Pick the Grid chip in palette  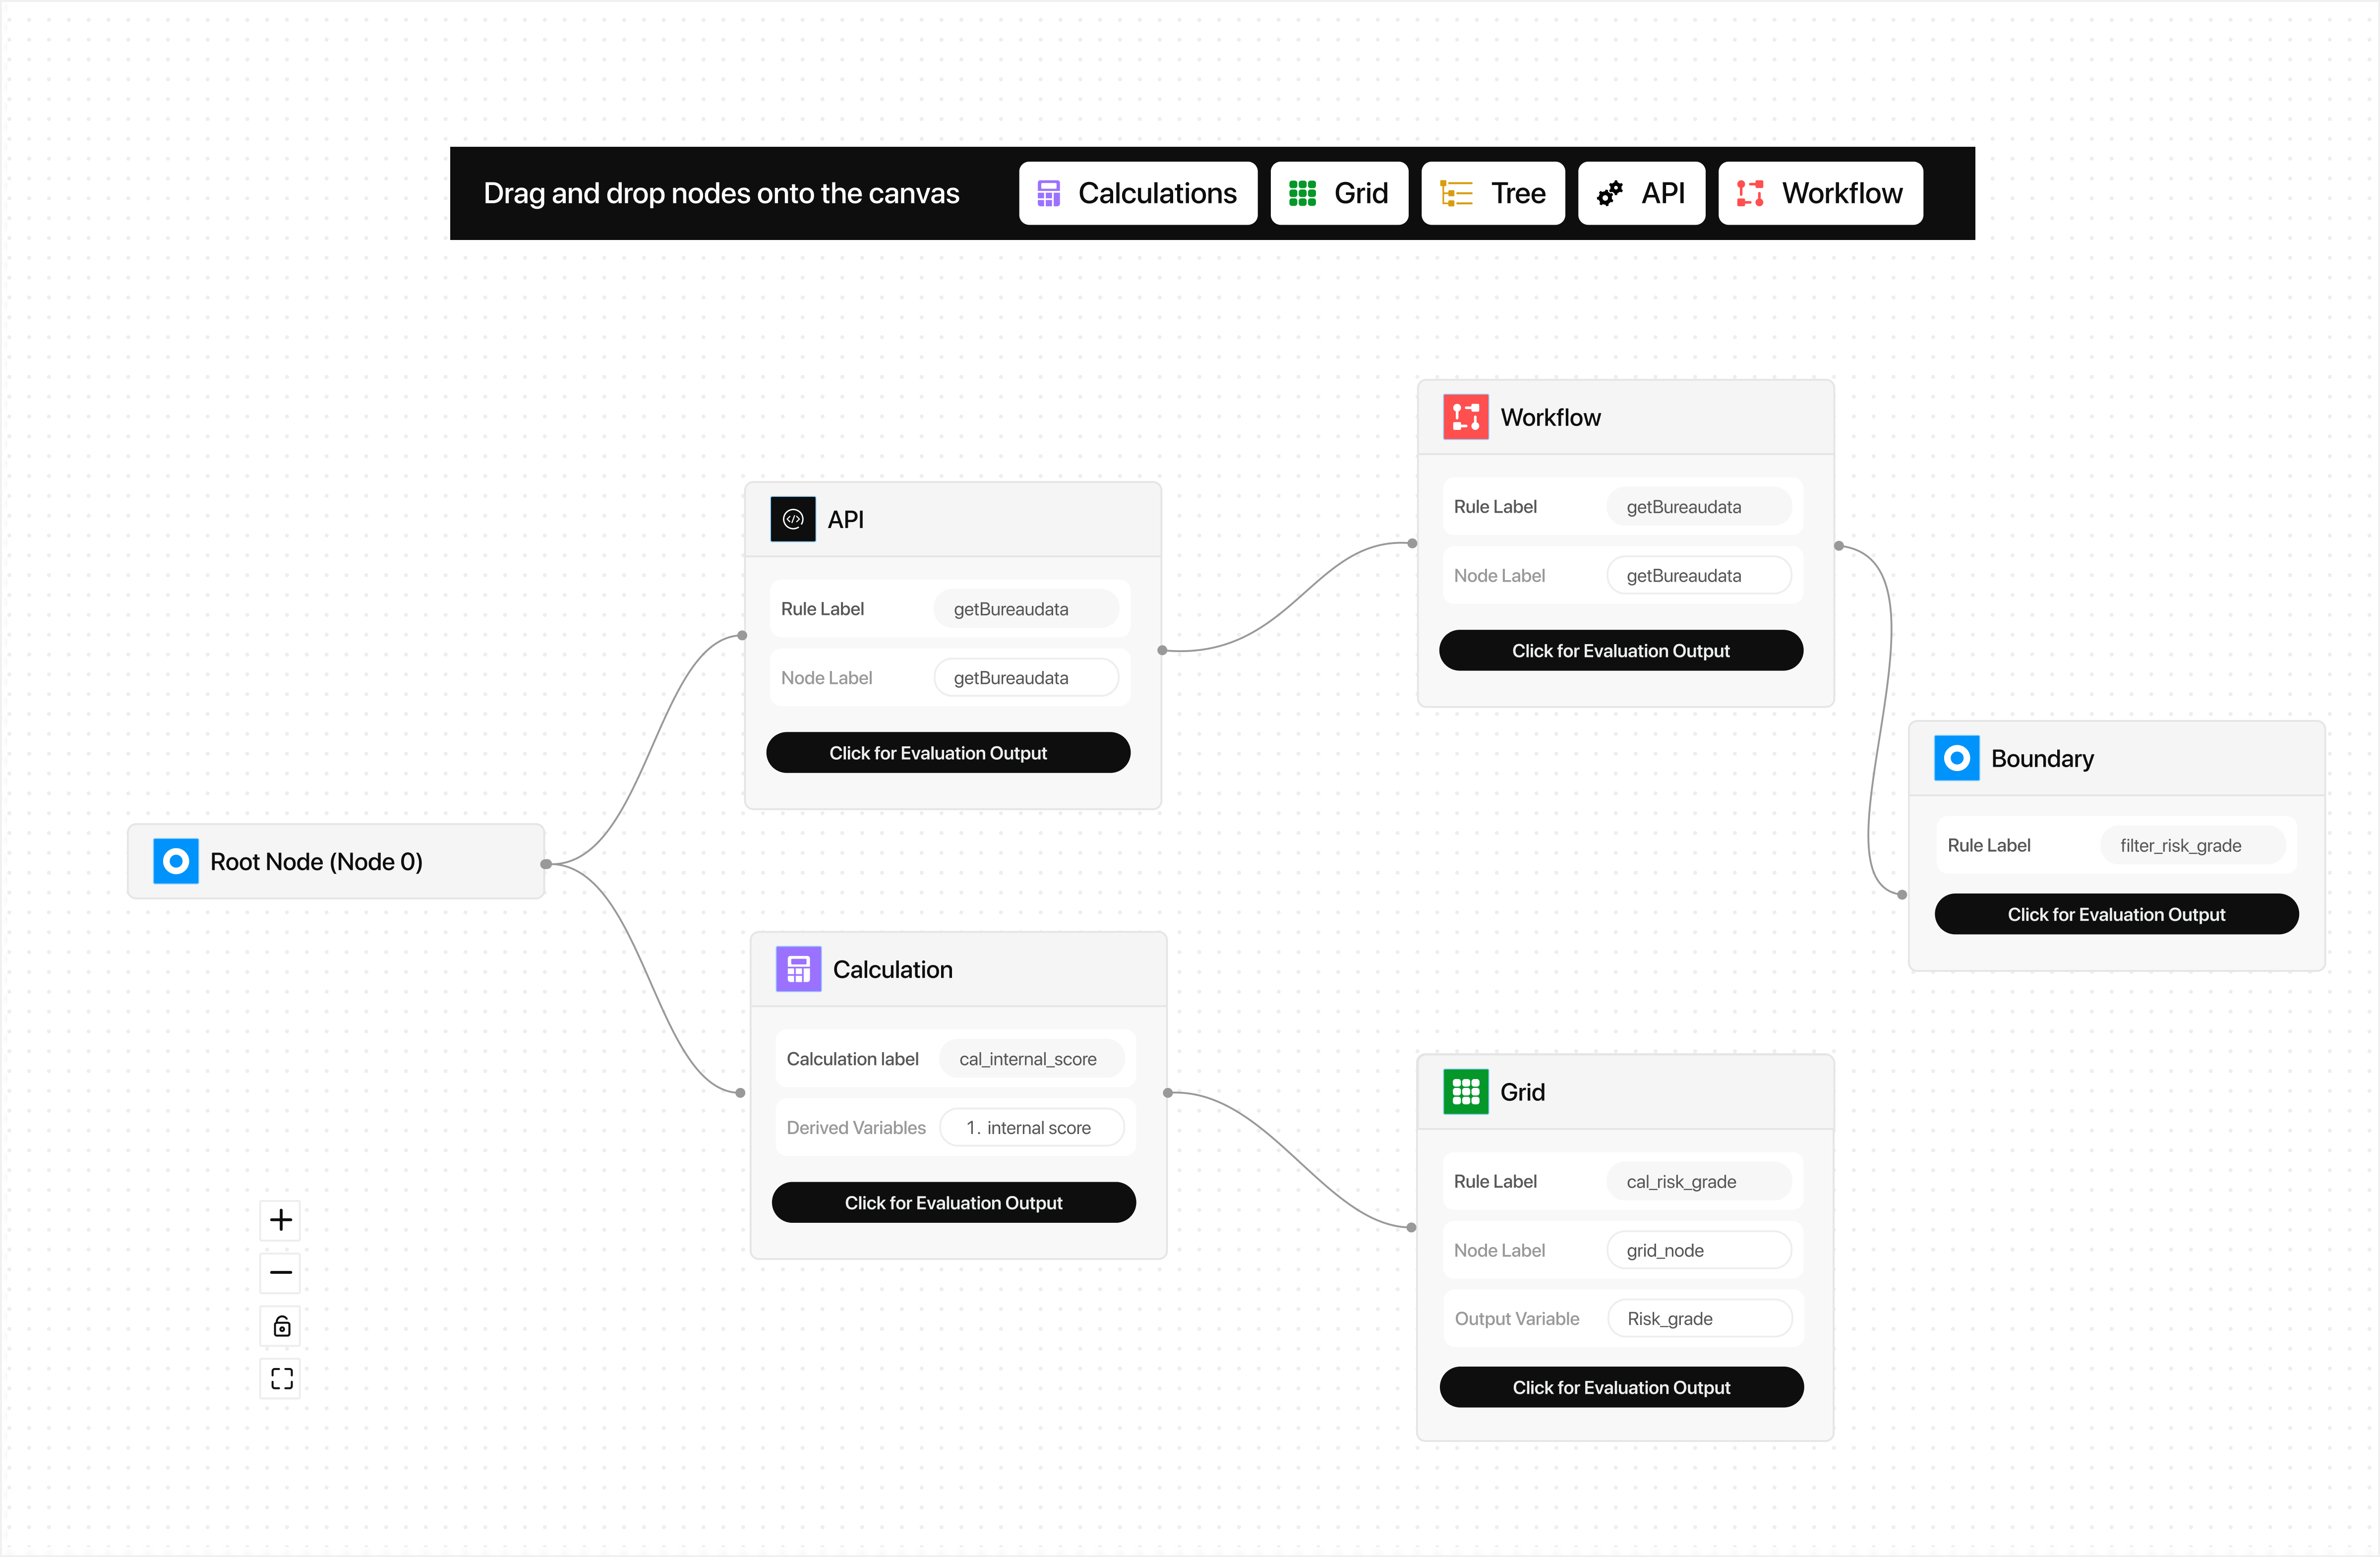[1339, 193]
